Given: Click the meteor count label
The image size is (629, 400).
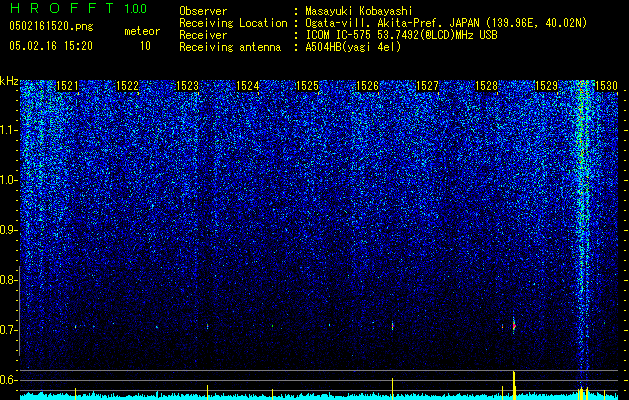Looking at the screenshot, I should pyautogui.click(x=142, y=31).
